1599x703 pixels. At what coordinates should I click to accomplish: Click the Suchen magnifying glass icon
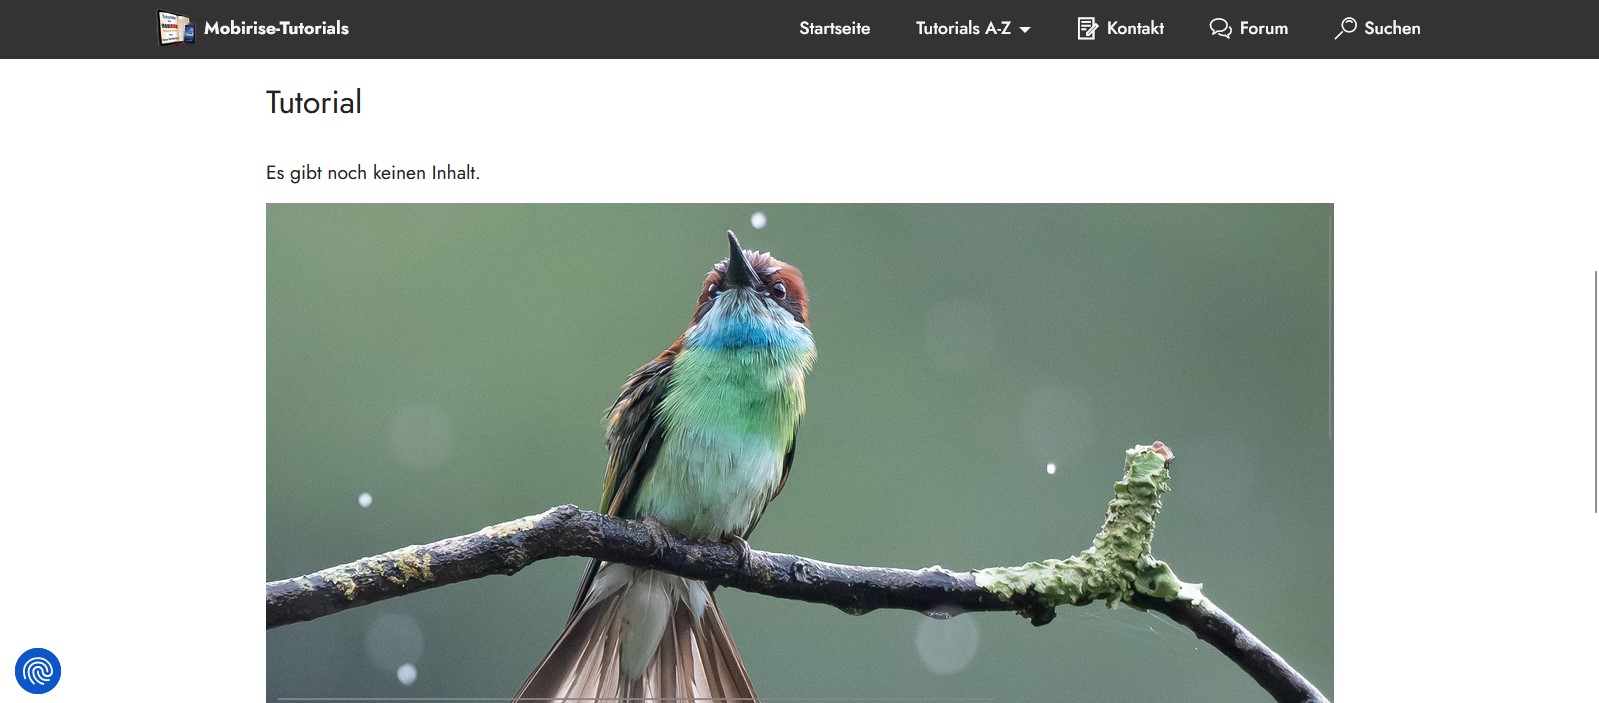pos(1346,28)
